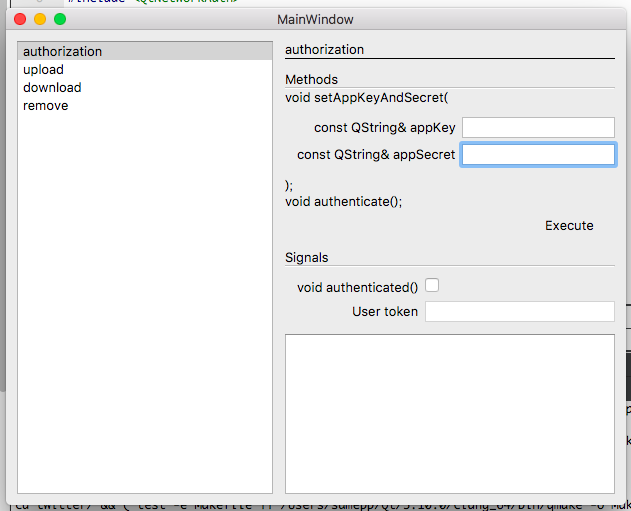Click inside the large empty output box
631x511 pixels.
[x=449, y=413]
